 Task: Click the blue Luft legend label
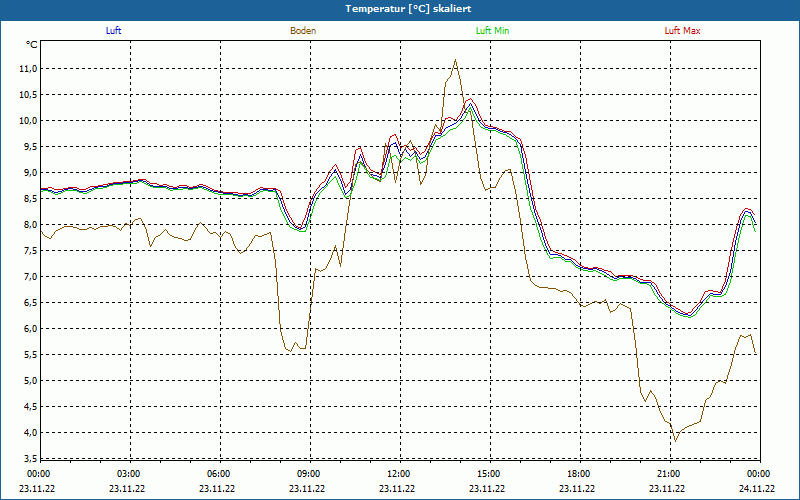coord(113,31)
